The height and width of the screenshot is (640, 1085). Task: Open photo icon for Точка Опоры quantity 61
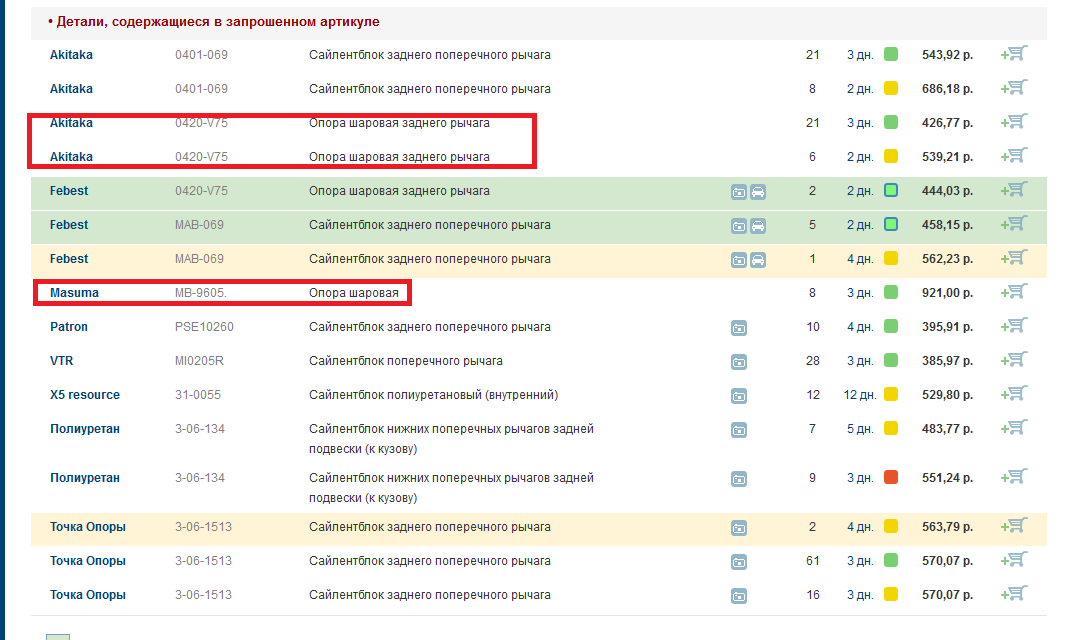pyautogui.click(x=739, y=562)
